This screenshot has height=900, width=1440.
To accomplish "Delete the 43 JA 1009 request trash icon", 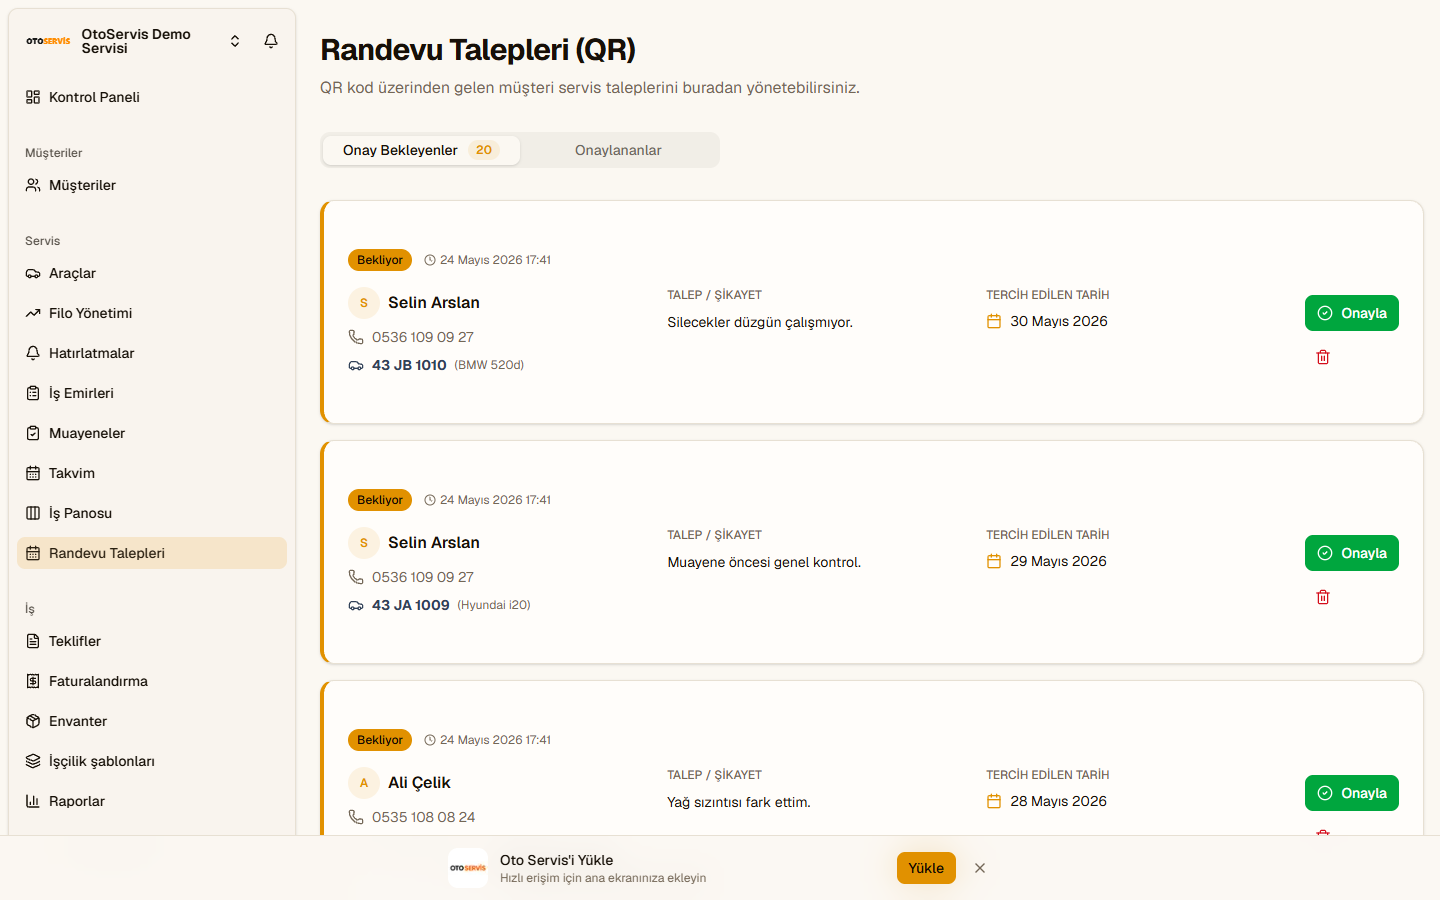I will [x=1323, y=597].
